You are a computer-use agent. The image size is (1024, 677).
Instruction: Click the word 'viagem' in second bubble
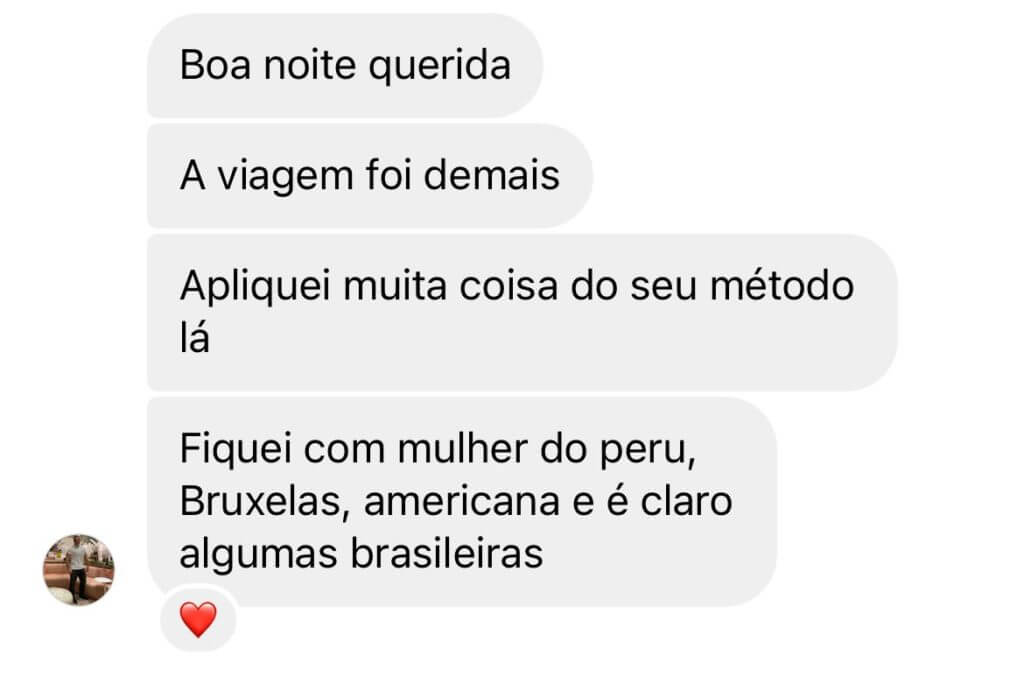click(x=285, y=178)
